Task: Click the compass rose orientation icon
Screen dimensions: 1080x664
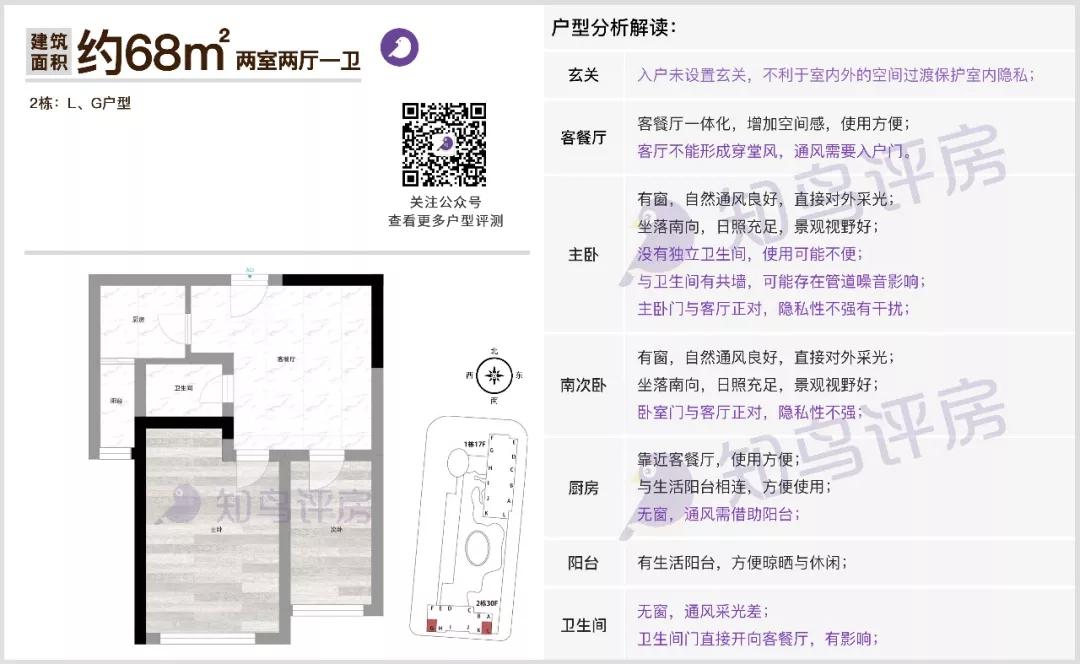Action: point(492,375)
